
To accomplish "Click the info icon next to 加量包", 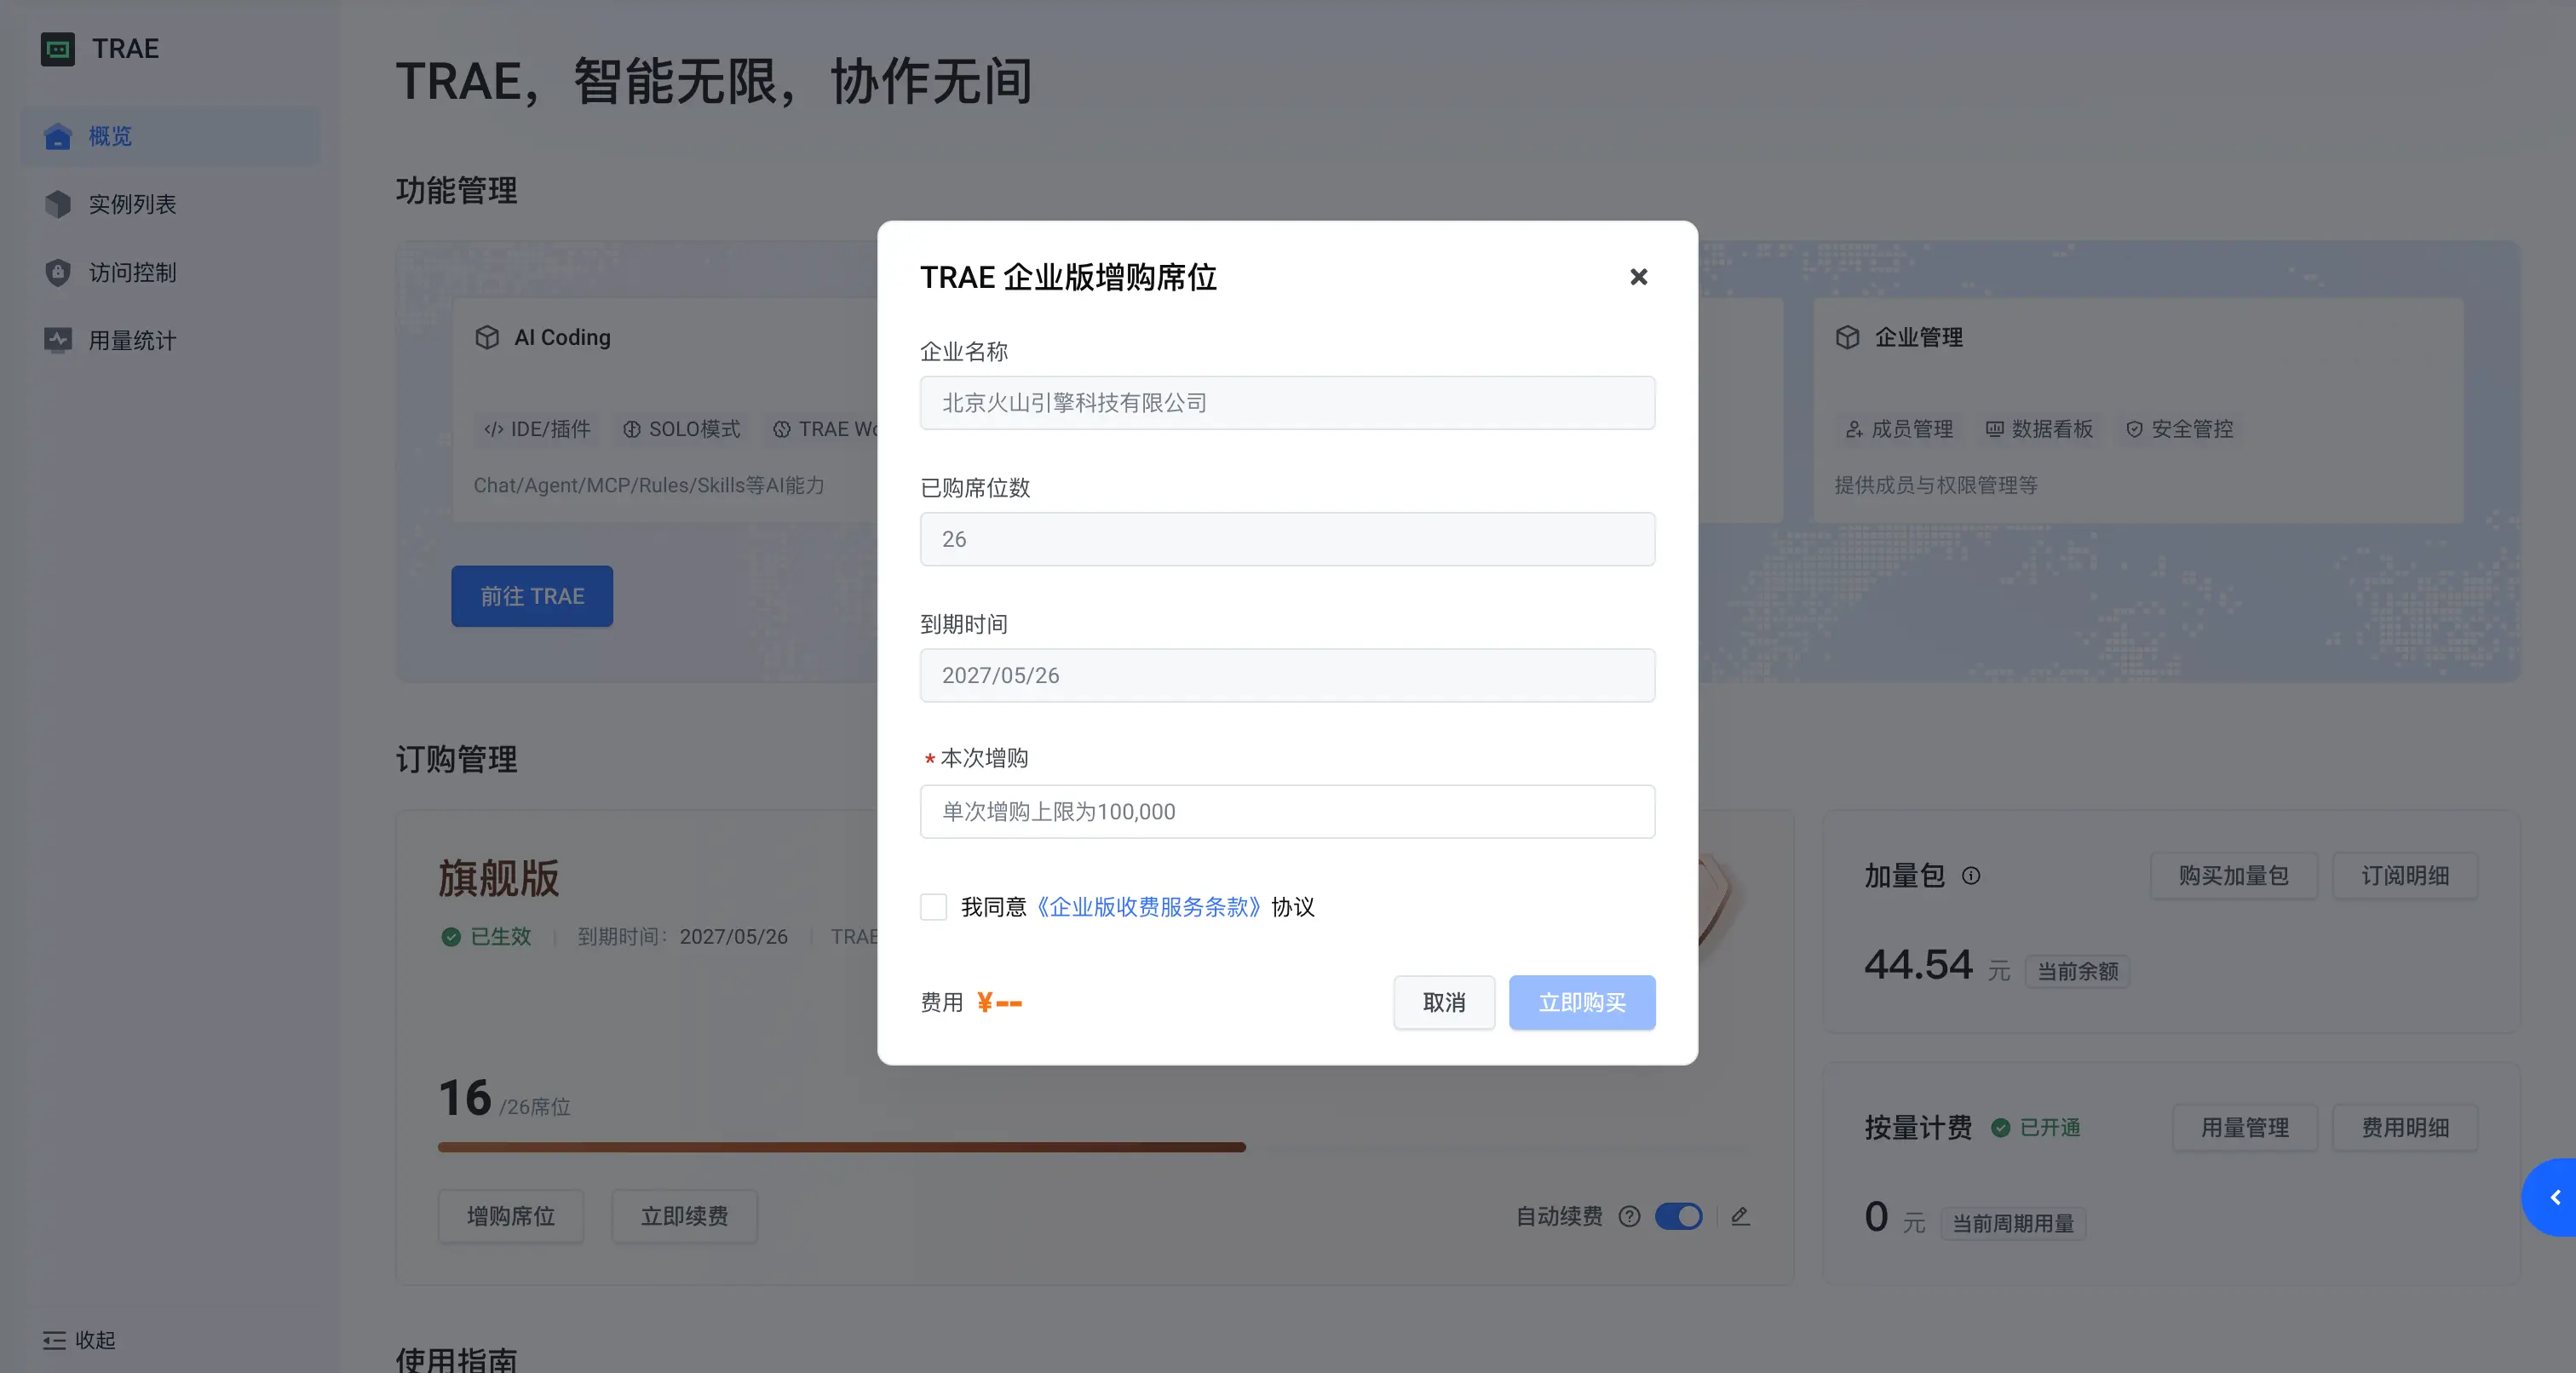I will [x=1971, y=876].
